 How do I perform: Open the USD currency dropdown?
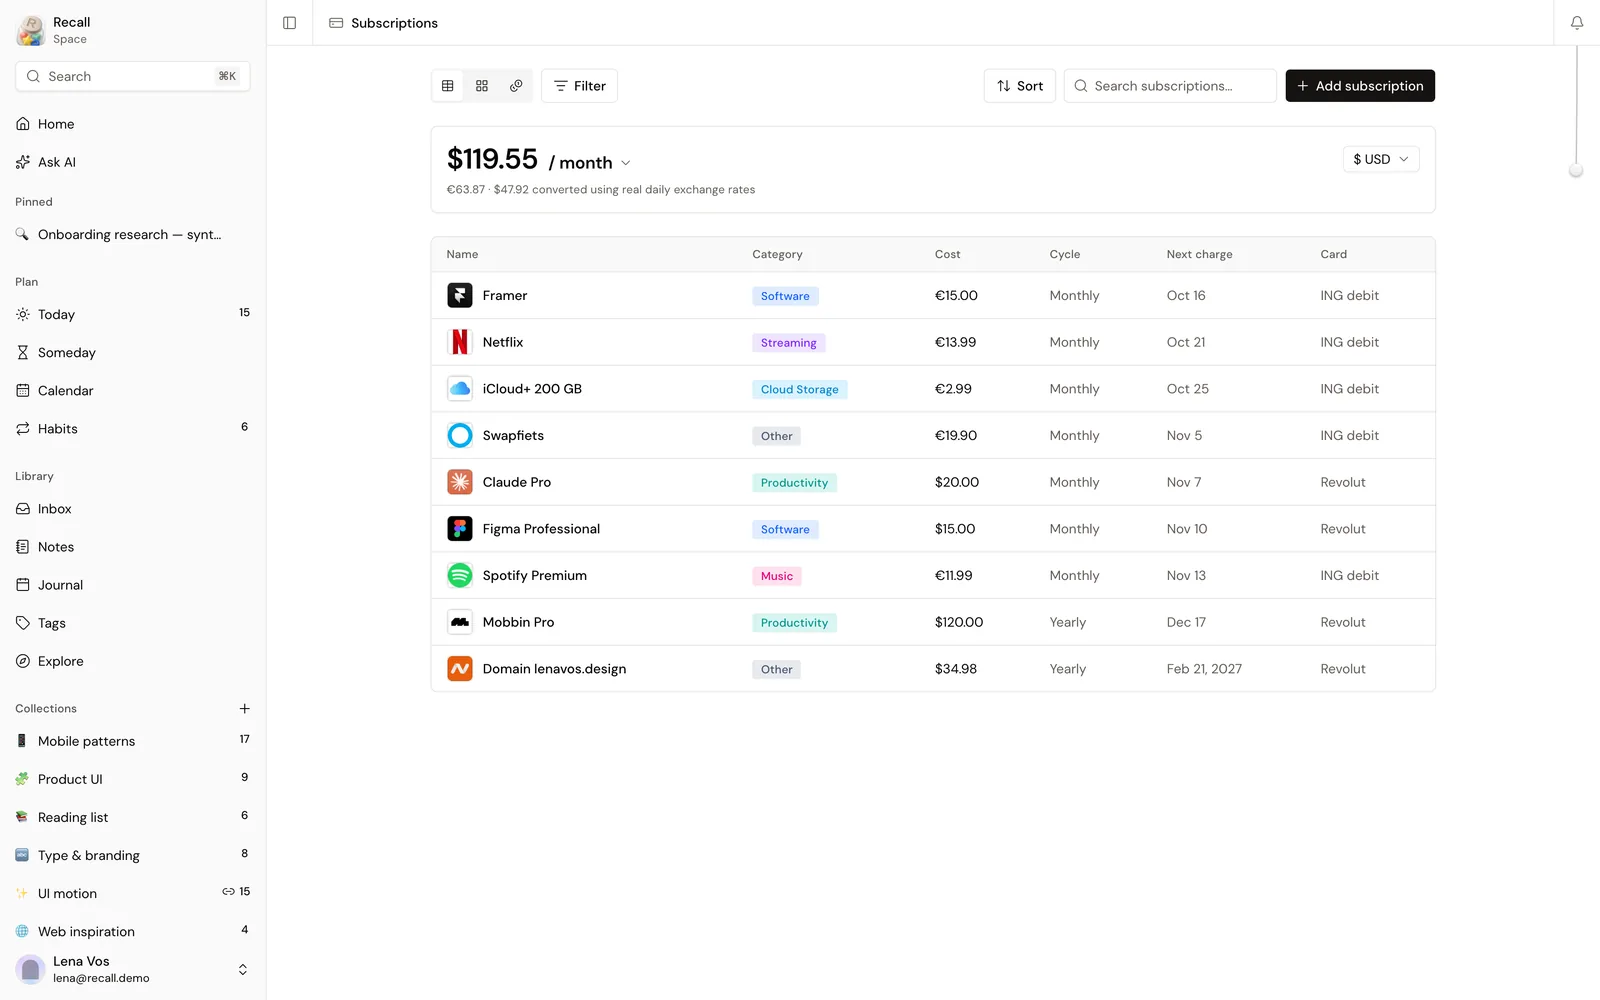pos(1381,159)
